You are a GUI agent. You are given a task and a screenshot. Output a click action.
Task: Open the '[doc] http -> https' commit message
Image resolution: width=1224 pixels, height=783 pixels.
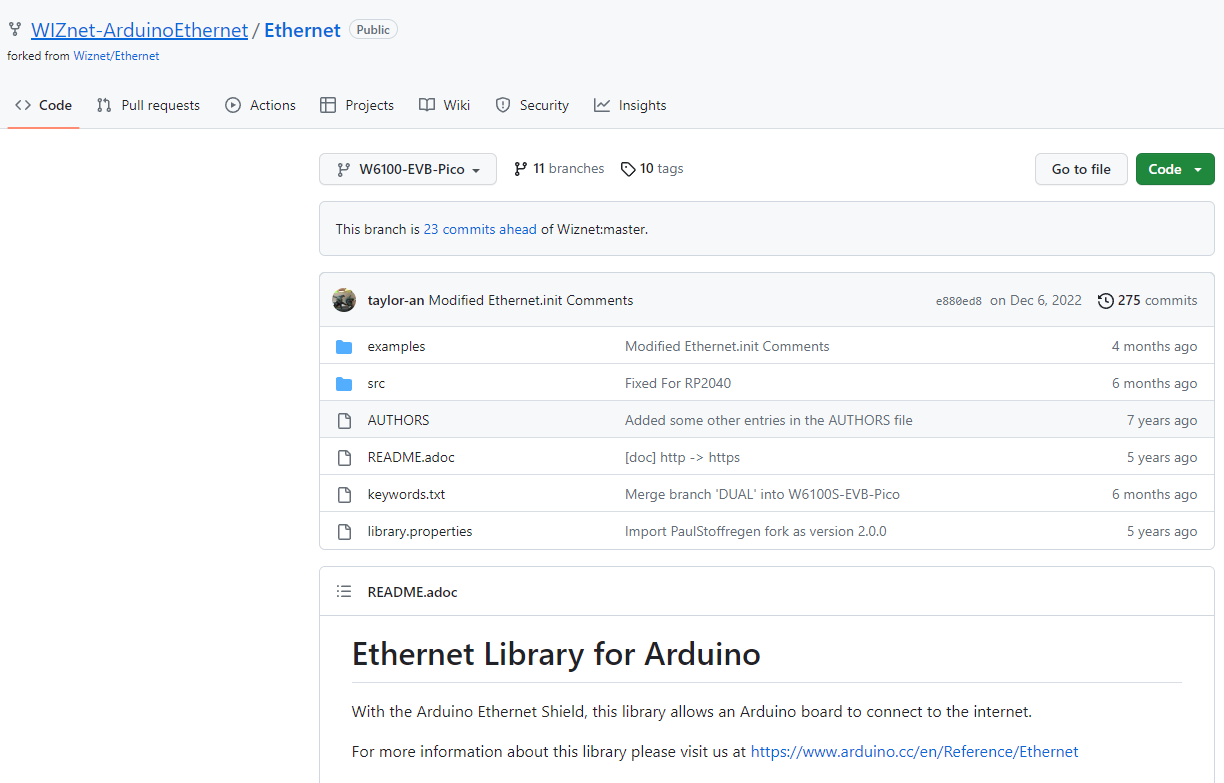pos(682,457)
